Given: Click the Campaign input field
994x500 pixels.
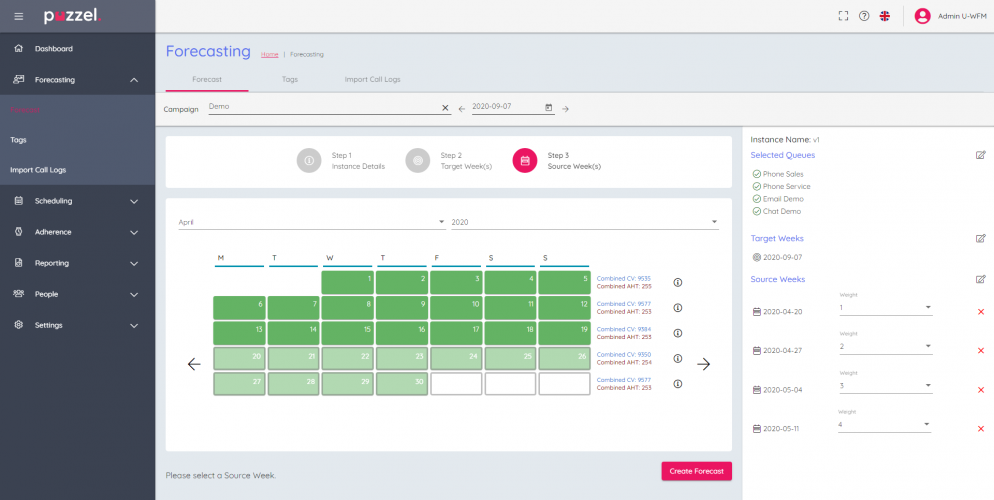Looking at the screenshot, I should tap(323, 107).
